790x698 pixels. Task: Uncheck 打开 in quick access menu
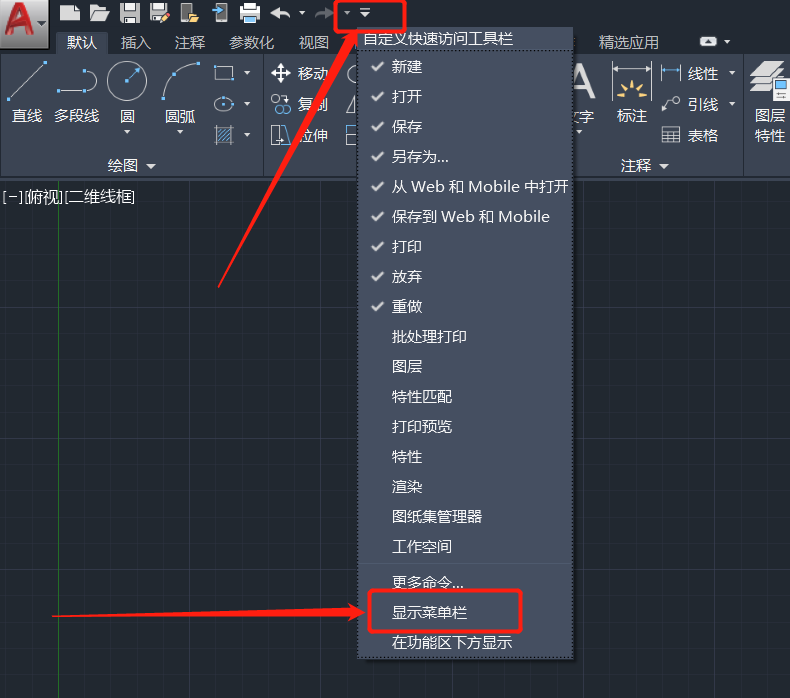tap(465, 96)
